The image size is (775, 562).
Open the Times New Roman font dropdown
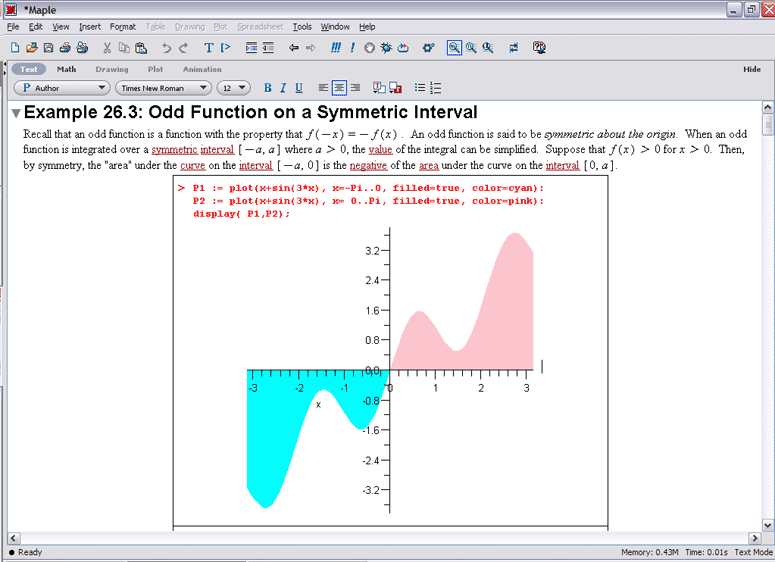click(x=164, y=88)
